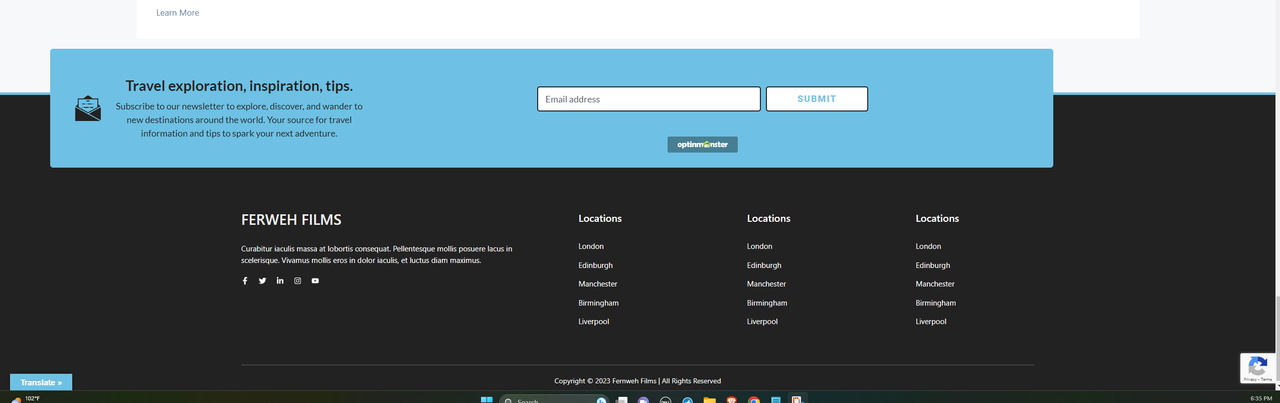Open Google Chrome from the taskbar
Screen dimensions: 1280x403
coord(754,400)
